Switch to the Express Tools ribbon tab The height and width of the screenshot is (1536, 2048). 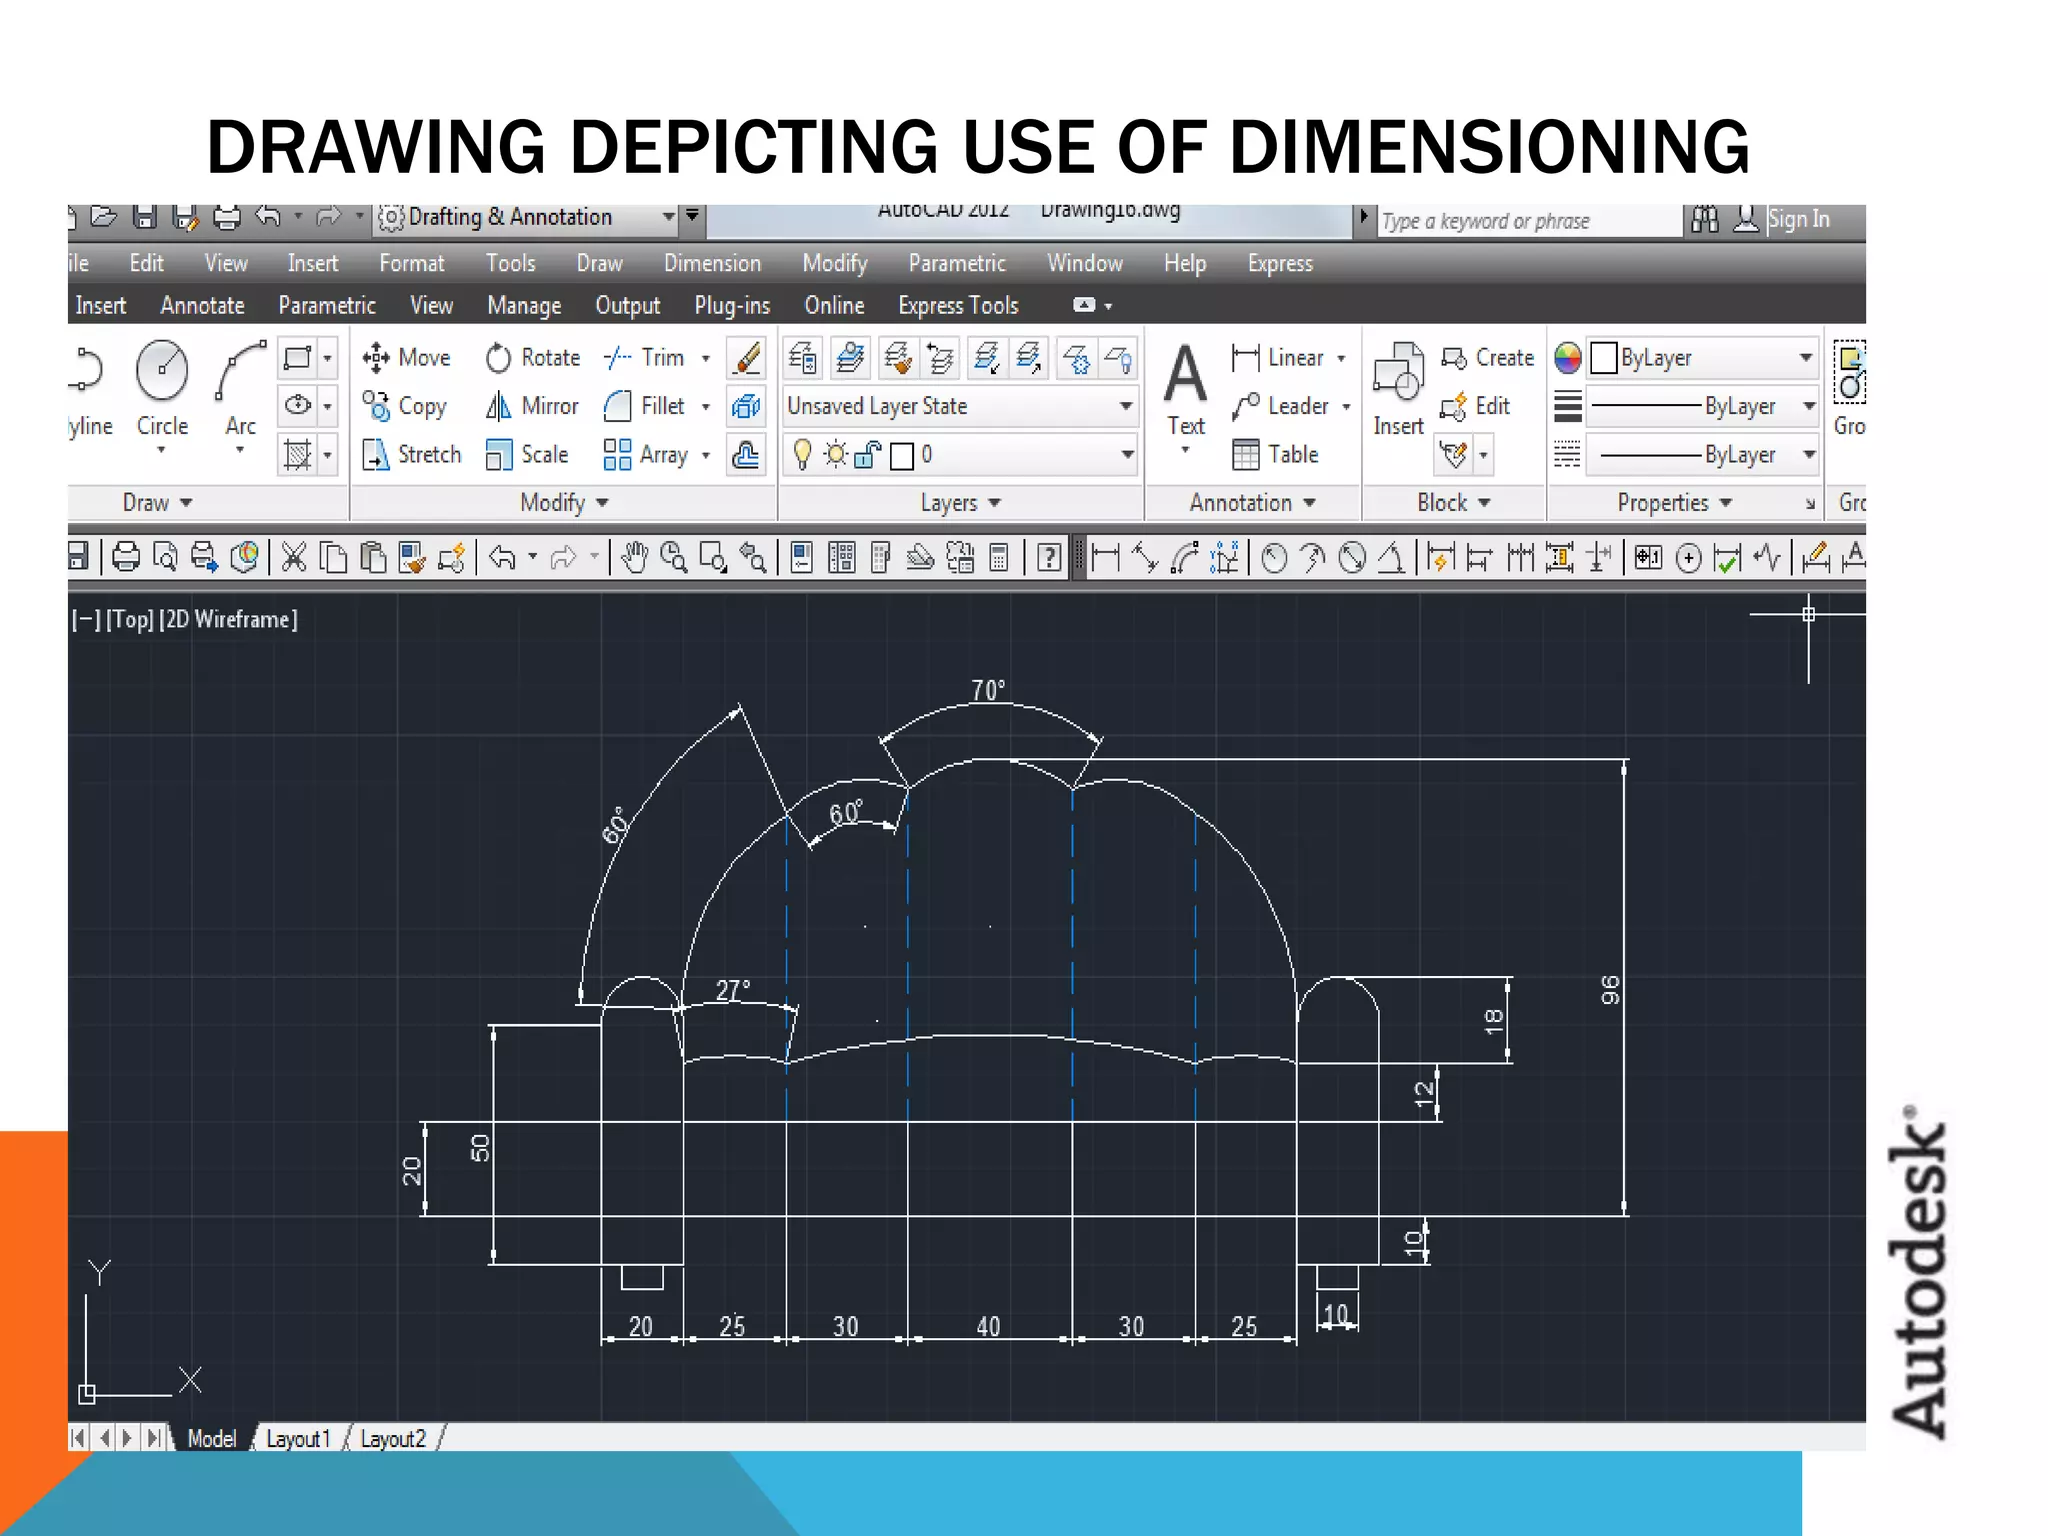tap(958, 305)
